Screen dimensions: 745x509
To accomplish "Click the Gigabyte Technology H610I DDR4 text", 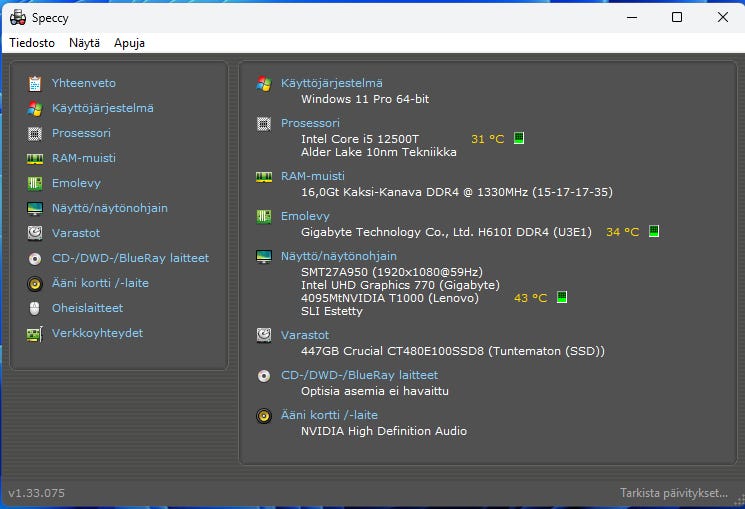I will click(x=447, y=232).
